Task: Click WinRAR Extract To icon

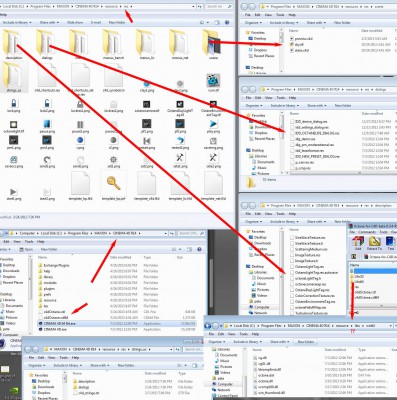Action: tap(375, 243)
